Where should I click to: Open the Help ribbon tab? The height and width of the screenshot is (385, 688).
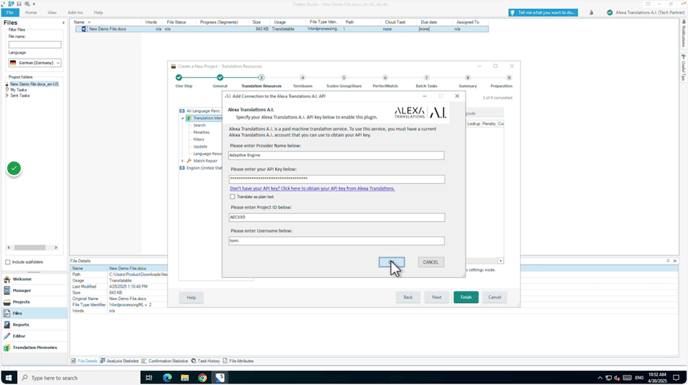tap(98, 12)
